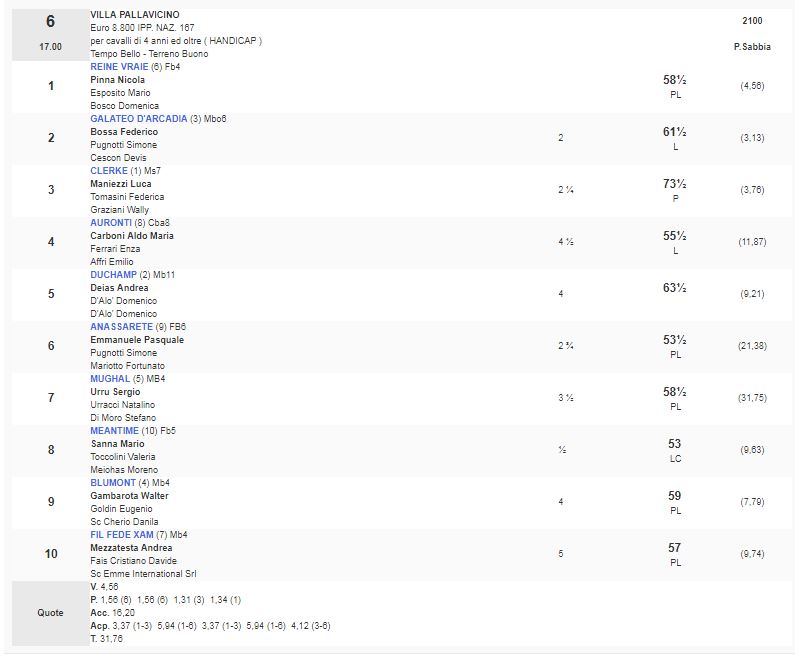Viewport: 795px width, 666px height.
Task: Select the Quote row label
Action: coord(50,613)
